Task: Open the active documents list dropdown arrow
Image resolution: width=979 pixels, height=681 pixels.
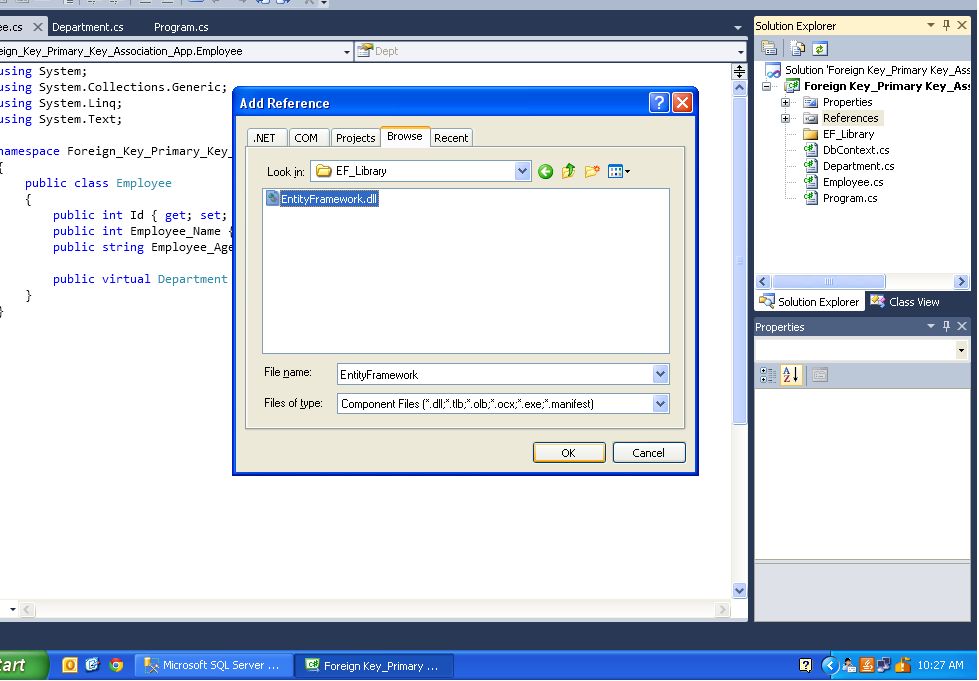Action: pos(738,27)
